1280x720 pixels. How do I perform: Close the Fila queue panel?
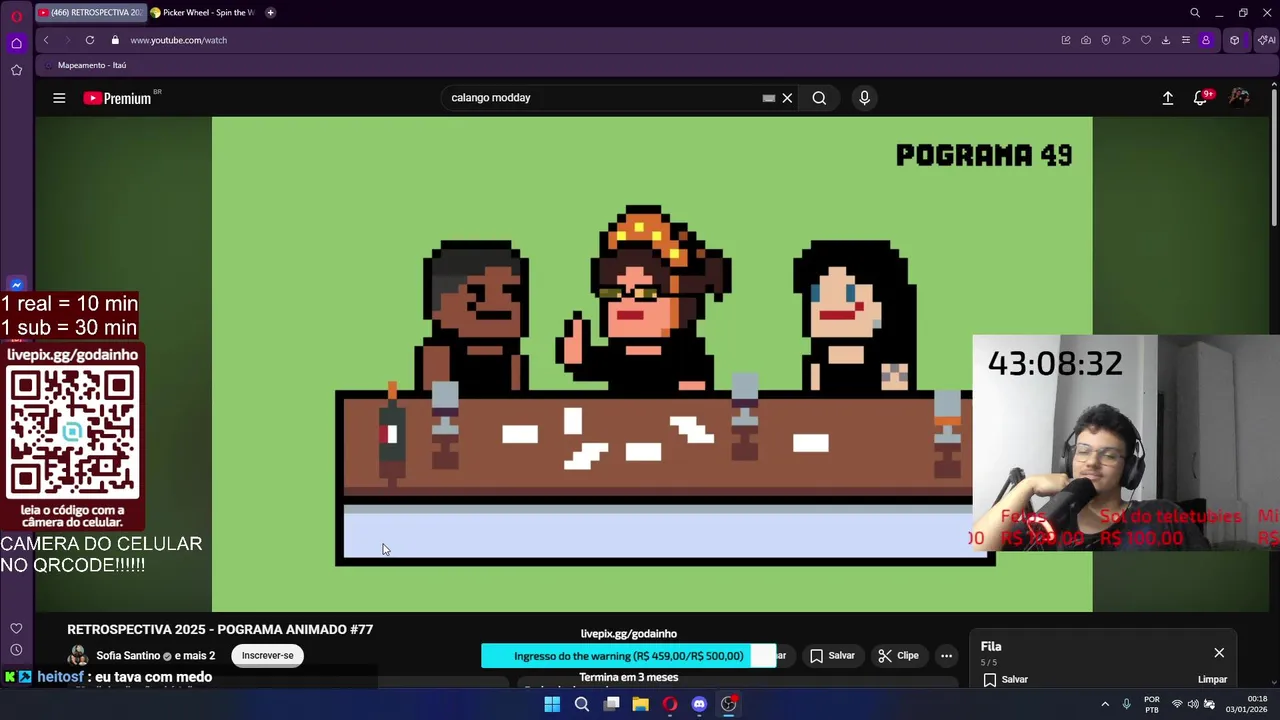point(1219,653)
